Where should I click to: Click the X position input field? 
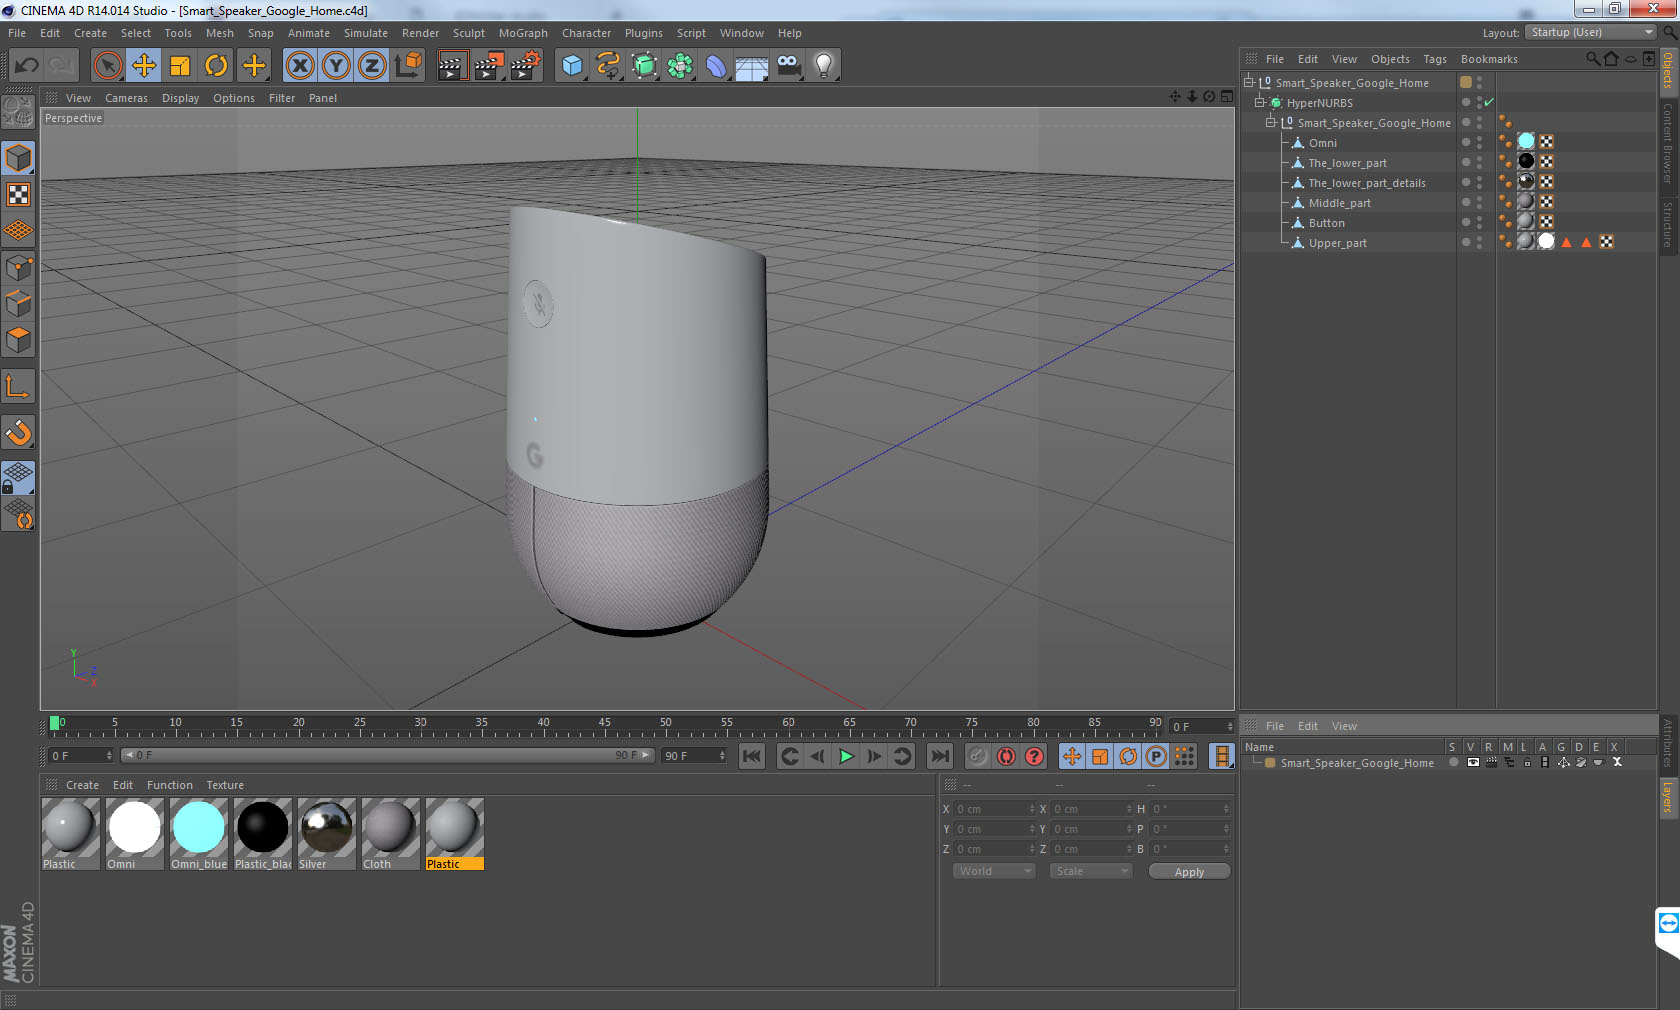coord(995,809)
